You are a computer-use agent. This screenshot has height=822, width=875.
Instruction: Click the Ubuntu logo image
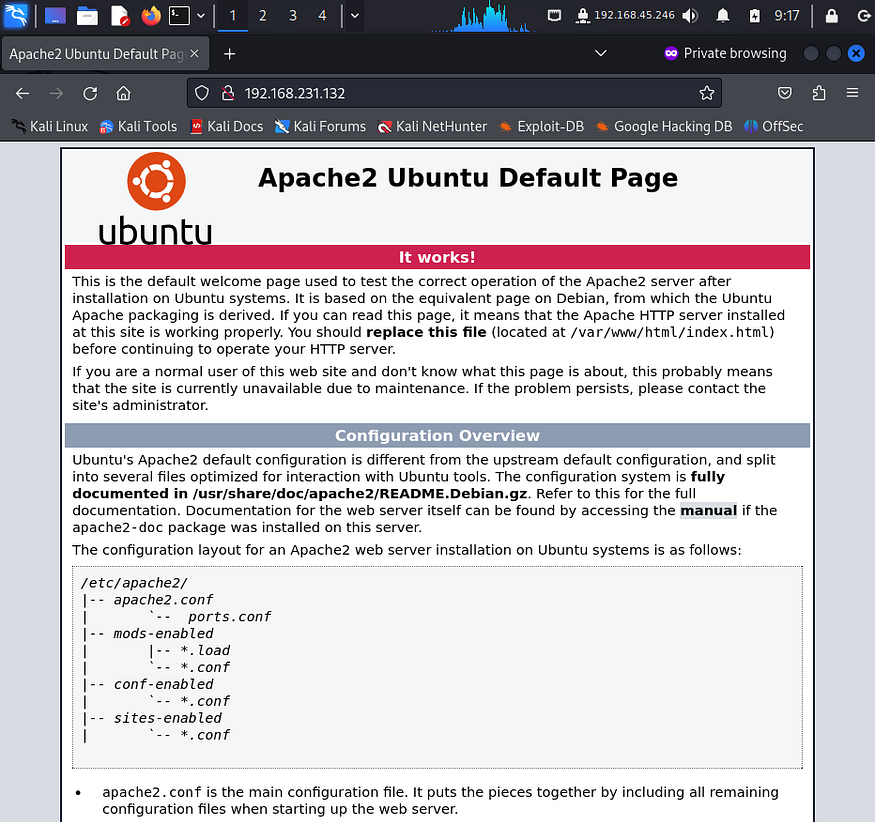[156, 198]
